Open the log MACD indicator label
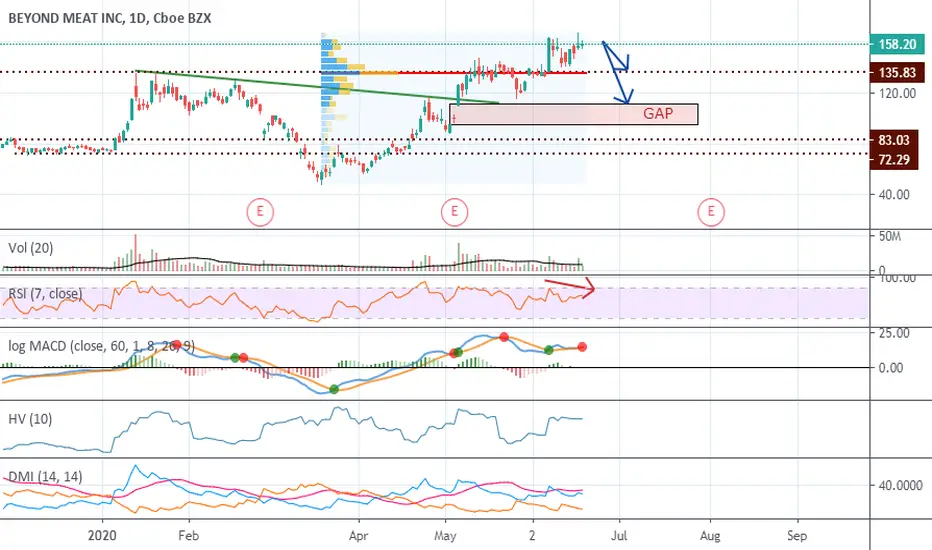 pos(101,345)
